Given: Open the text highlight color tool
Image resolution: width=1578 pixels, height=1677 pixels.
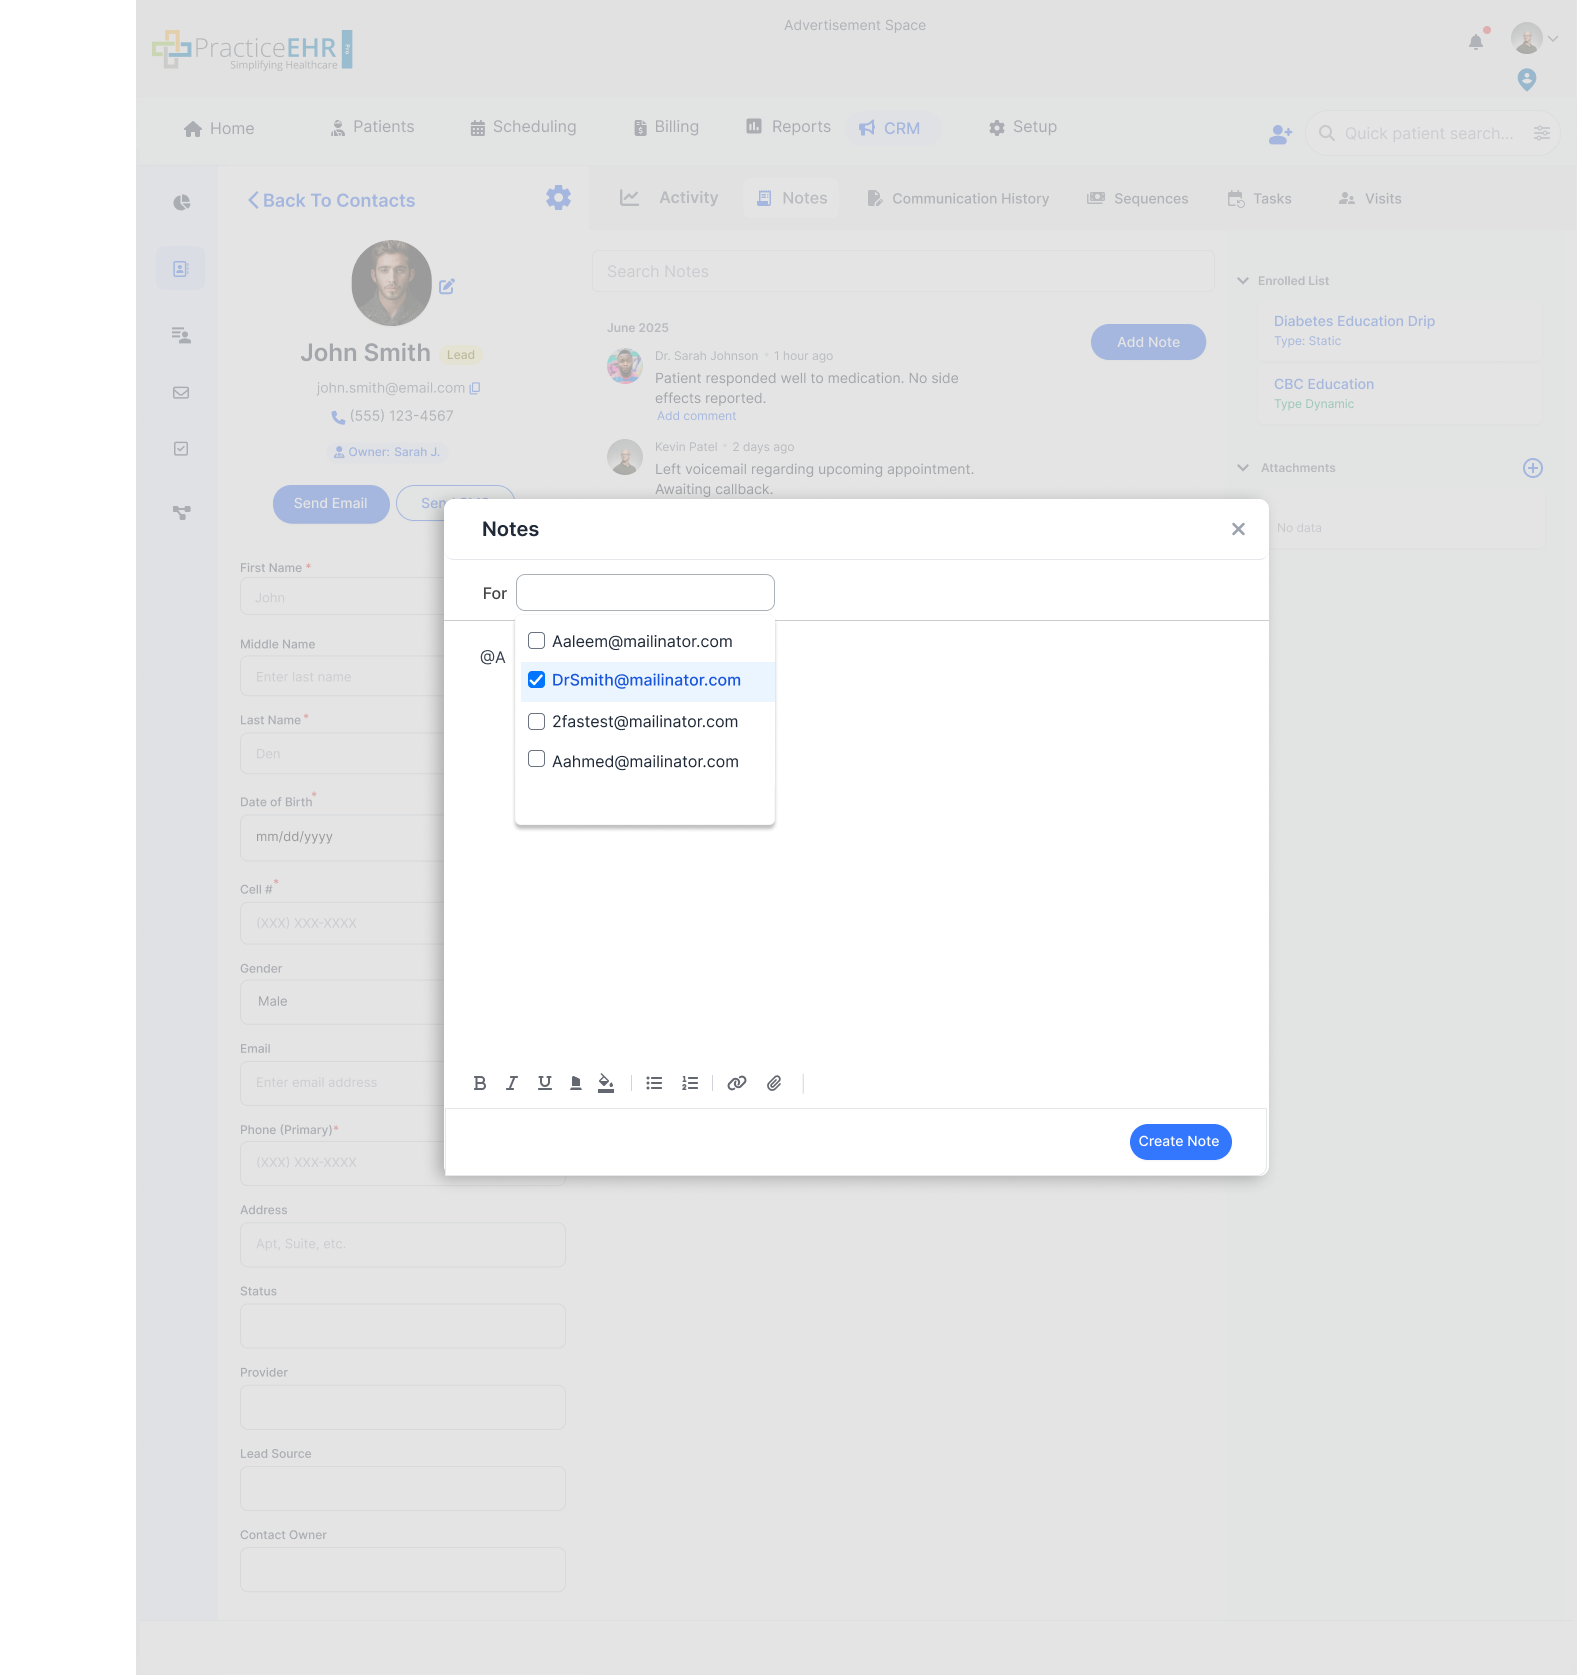Looking at the screenshot, I should coord(576,1083).
